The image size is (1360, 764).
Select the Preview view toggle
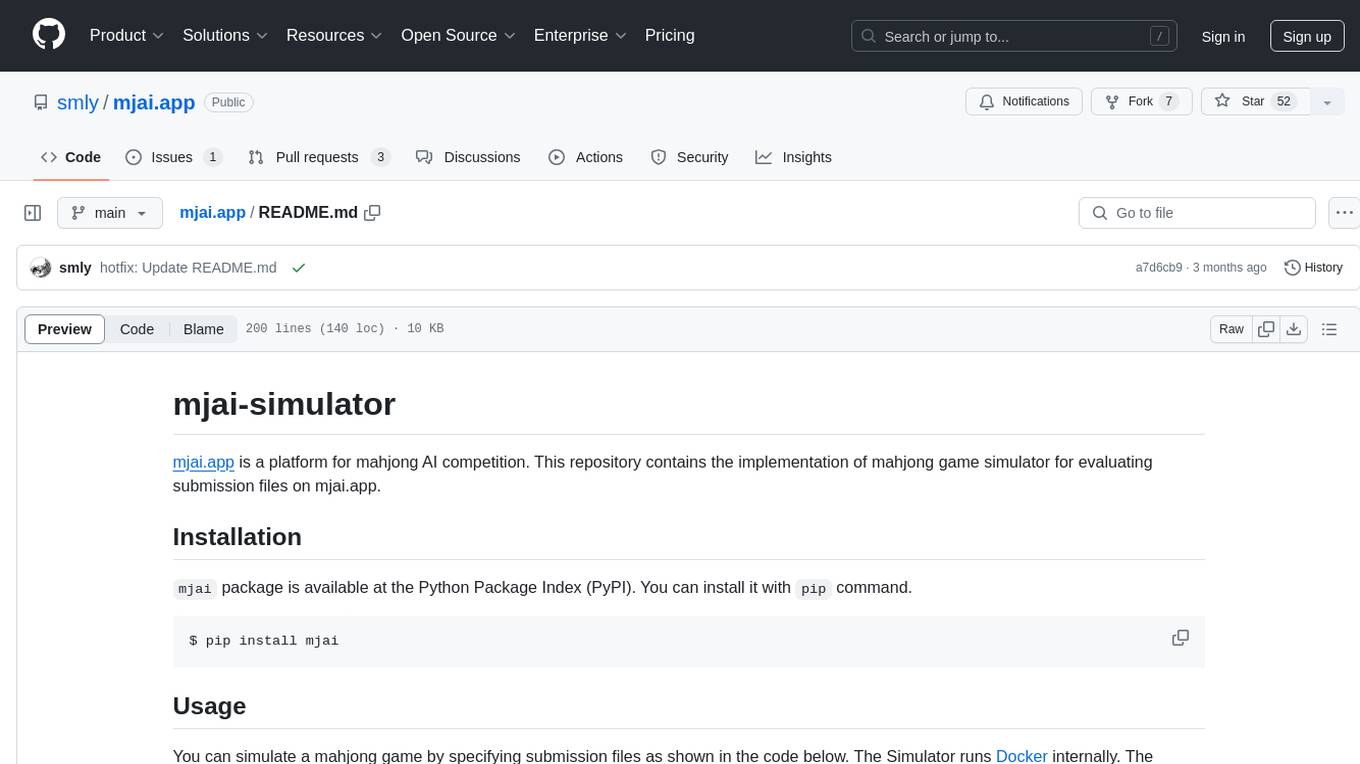pyautogui.click(x=65, y=329)
